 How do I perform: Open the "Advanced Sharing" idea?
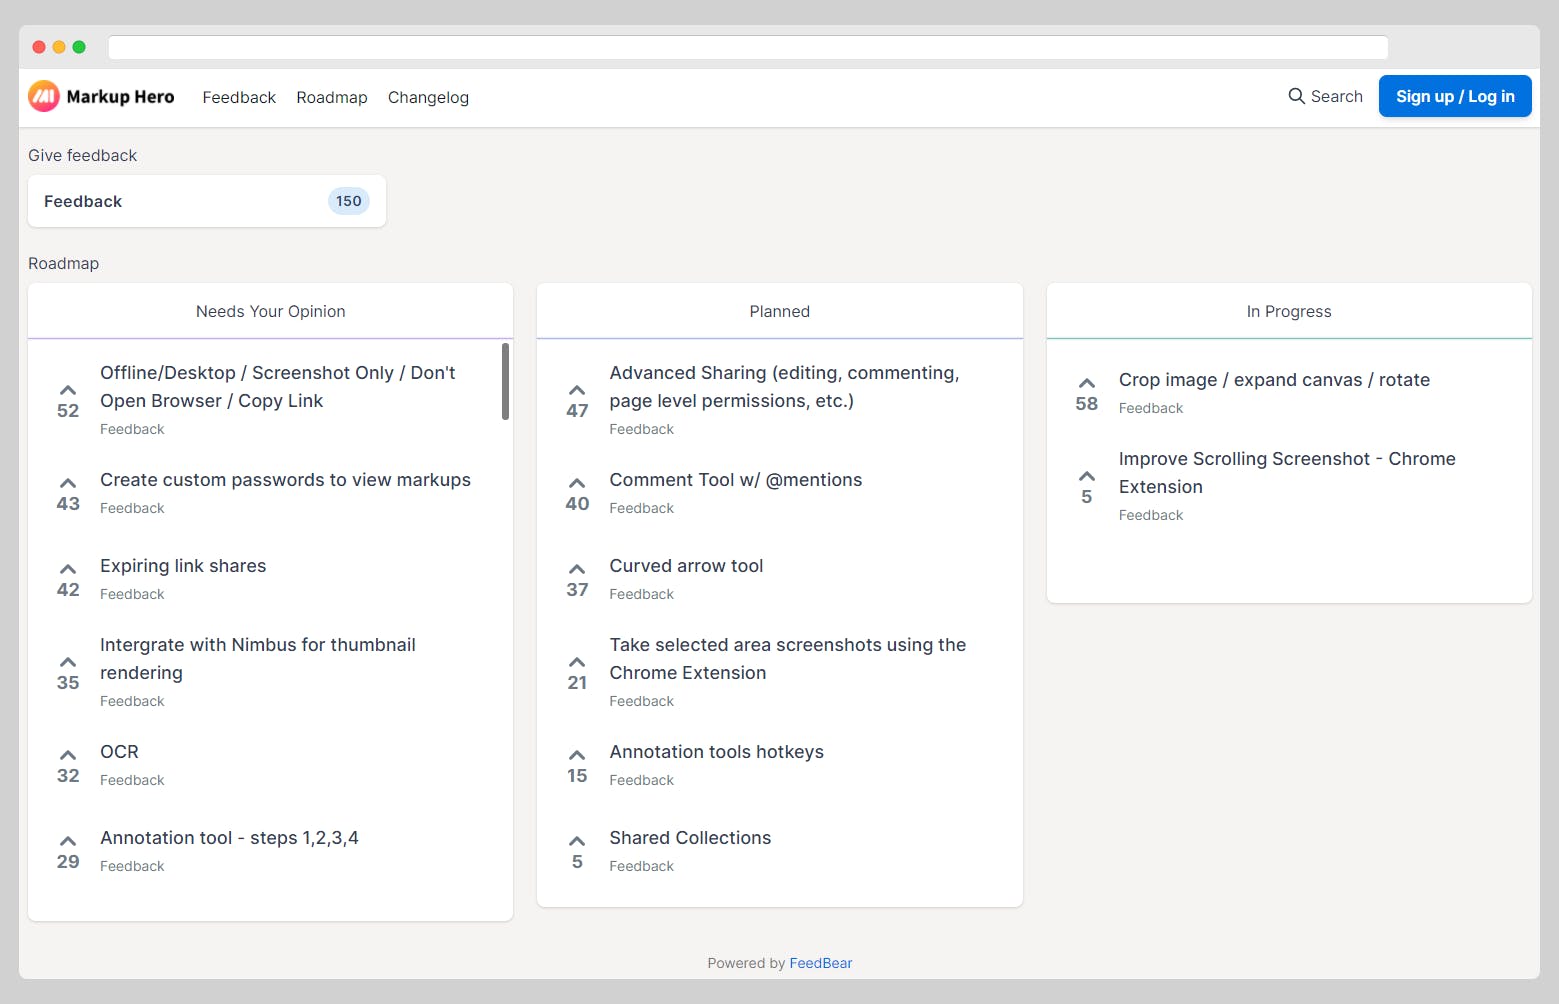(784, 386)
